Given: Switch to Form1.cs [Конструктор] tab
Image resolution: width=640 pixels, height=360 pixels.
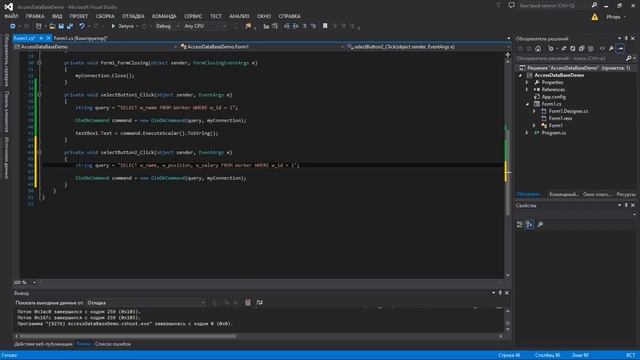Looking at the screenshot, I should [80, 38].
